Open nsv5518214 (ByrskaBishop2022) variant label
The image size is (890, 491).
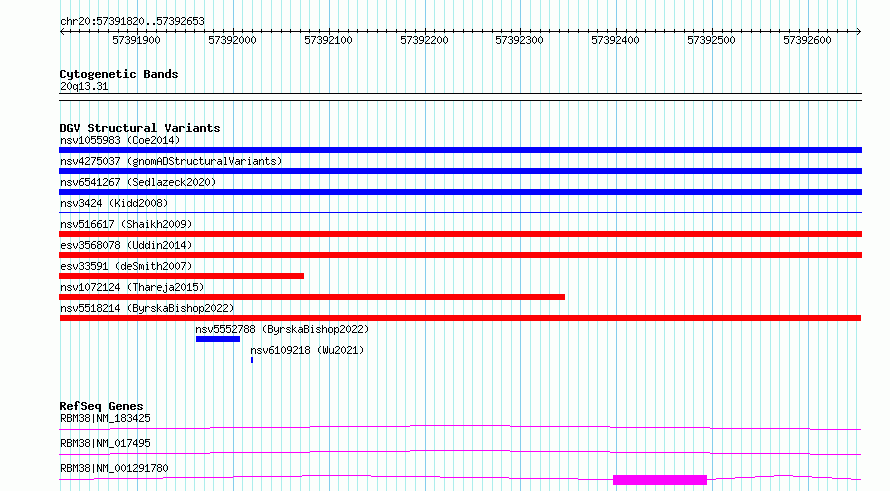(x=147, y=308)
